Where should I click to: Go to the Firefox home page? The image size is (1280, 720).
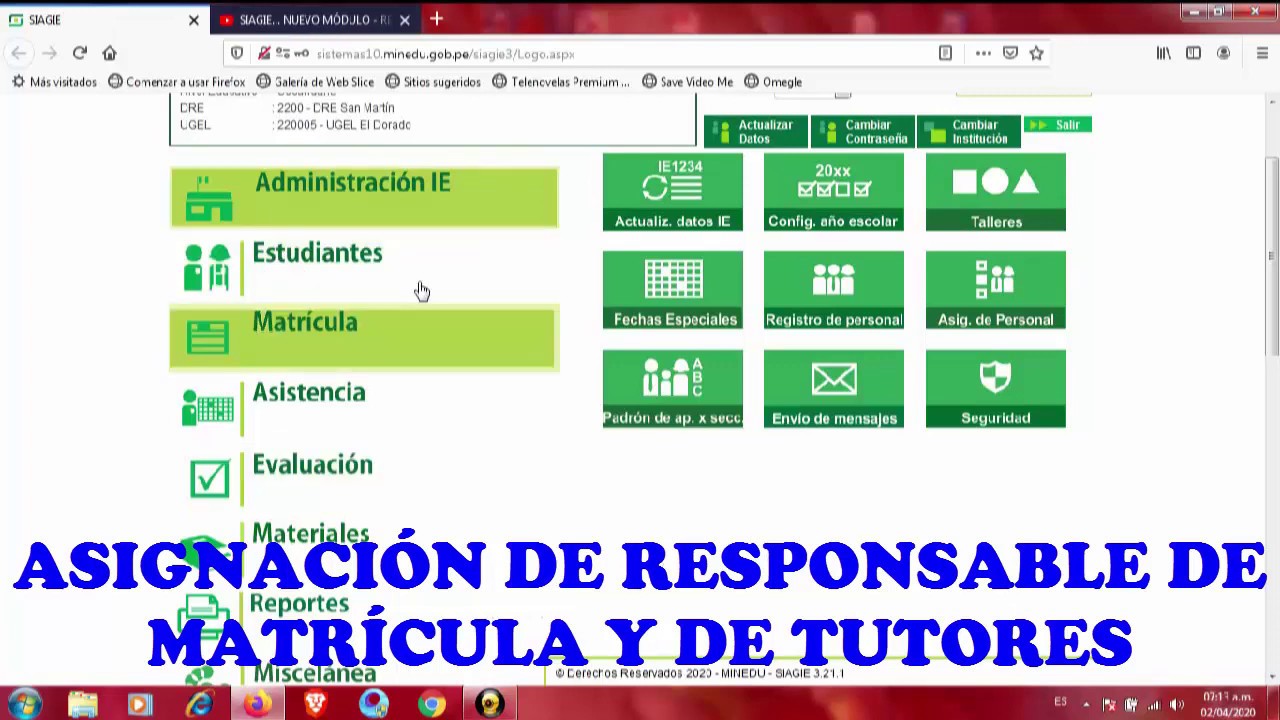pos(110,53)
